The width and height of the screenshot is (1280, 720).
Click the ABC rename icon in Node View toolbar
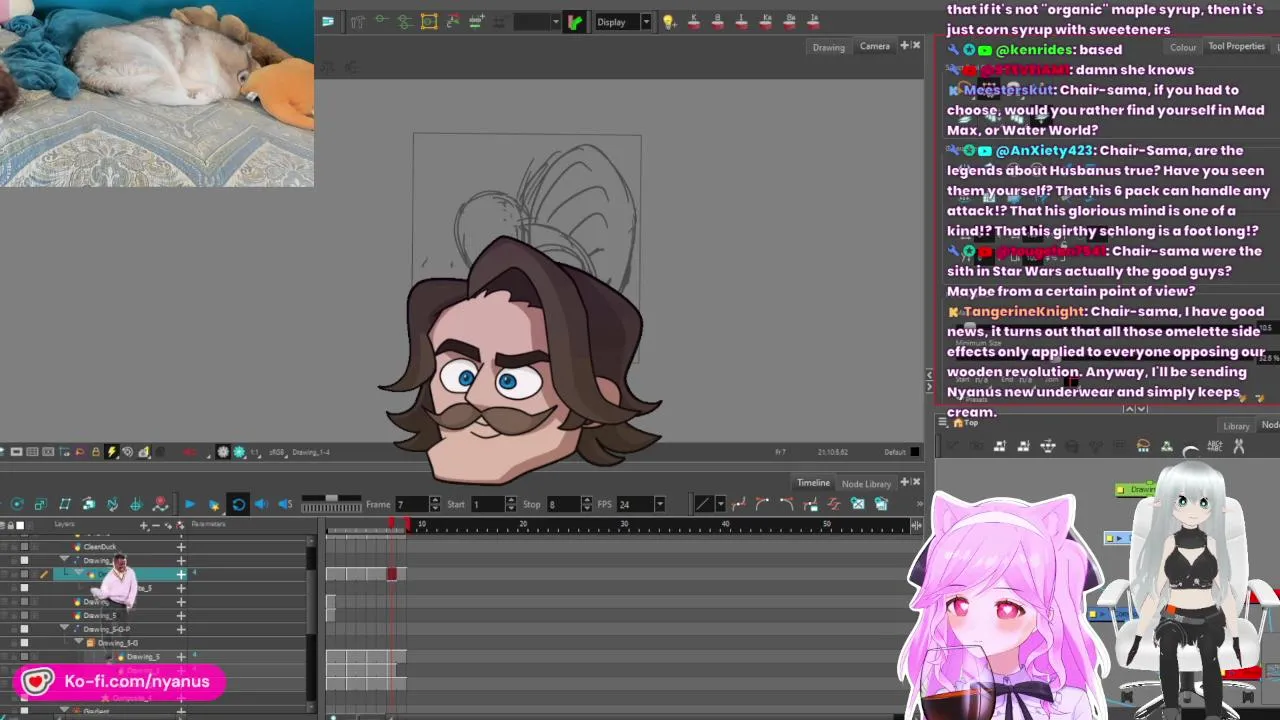tap(1215, 446)
